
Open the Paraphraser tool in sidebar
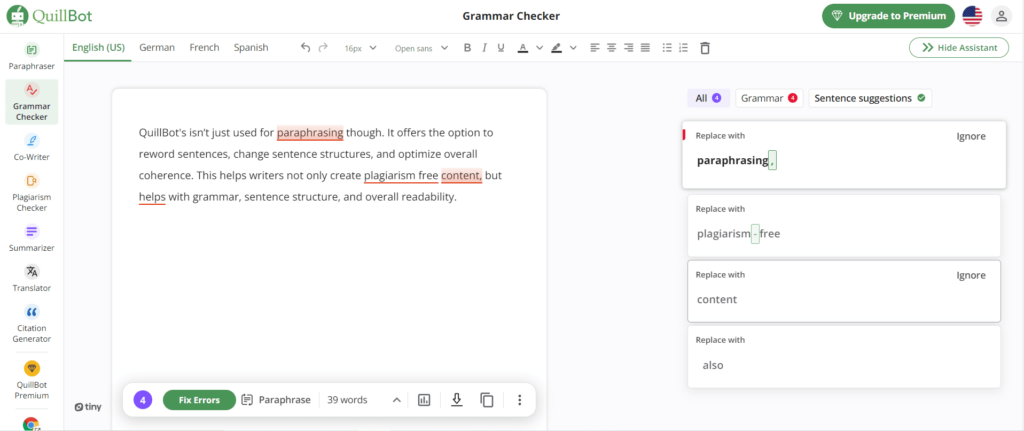point(31,56)
